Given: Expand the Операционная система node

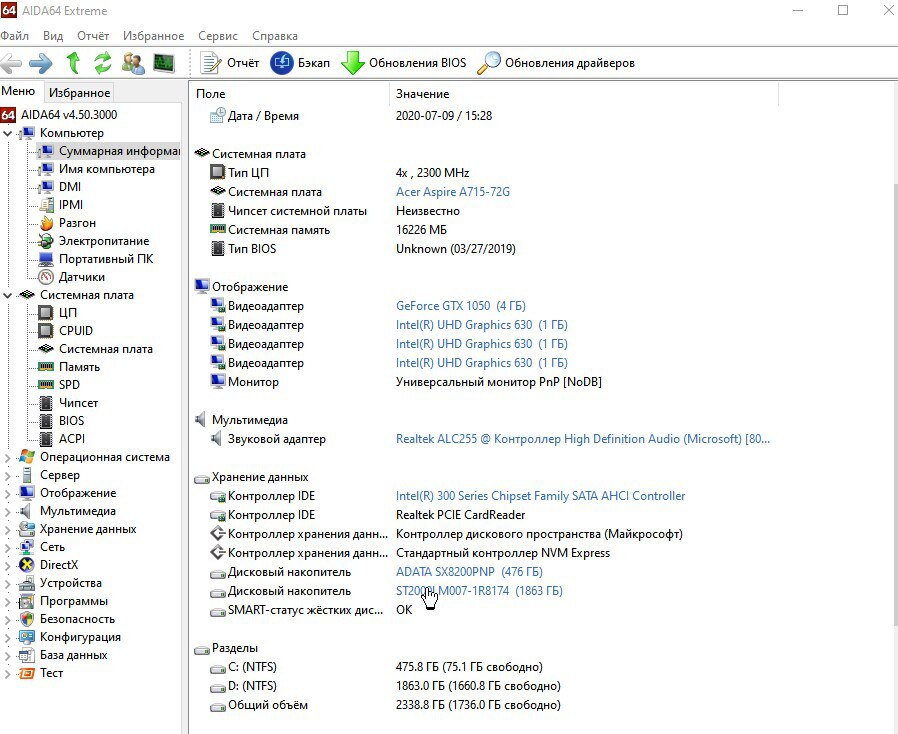Looking at the screenshot, I should pyautogui.click(x=7, y=457).
